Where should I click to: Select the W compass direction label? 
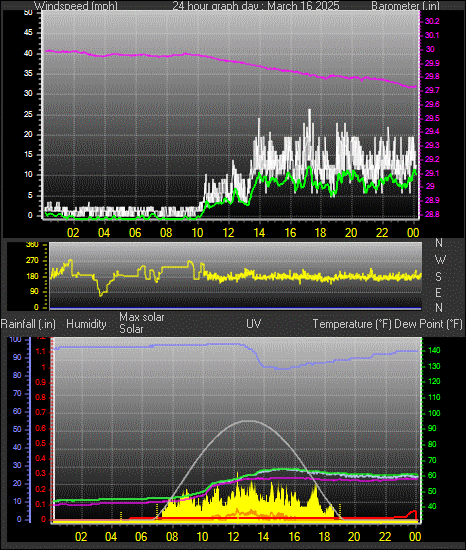(x=440, y=260)
